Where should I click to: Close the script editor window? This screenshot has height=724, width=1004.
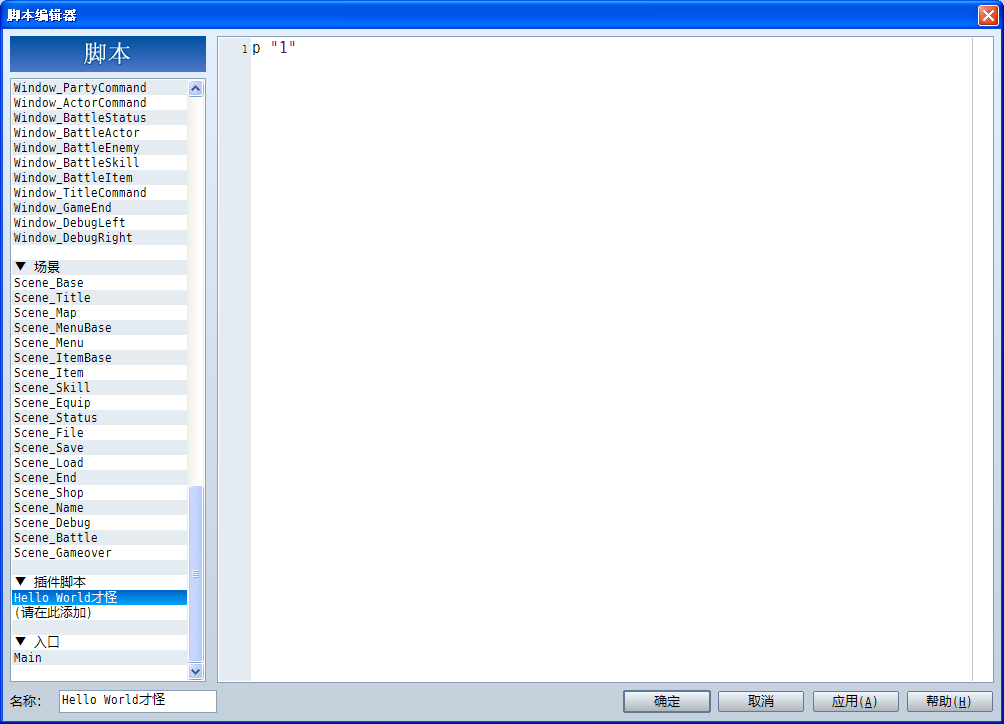pos(988,15)
